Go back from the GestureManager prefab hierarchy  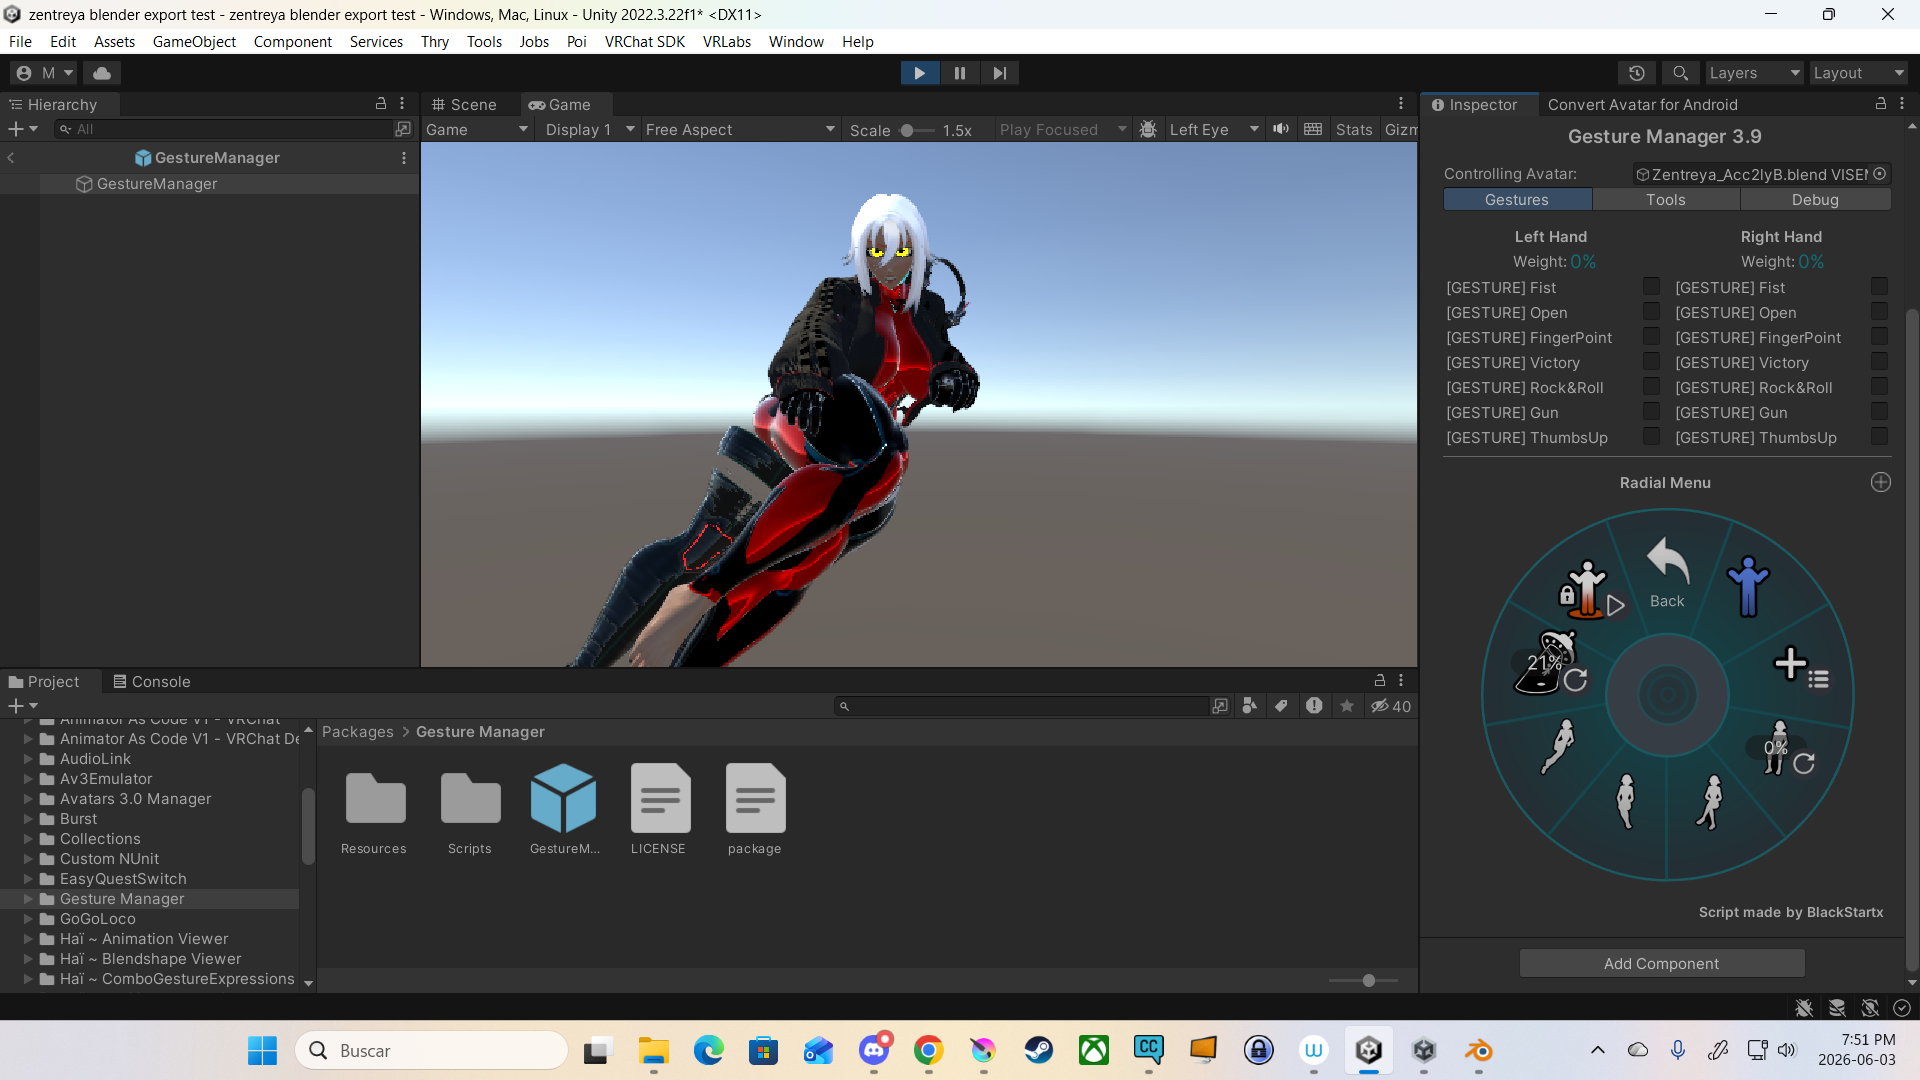pos(11,158)
